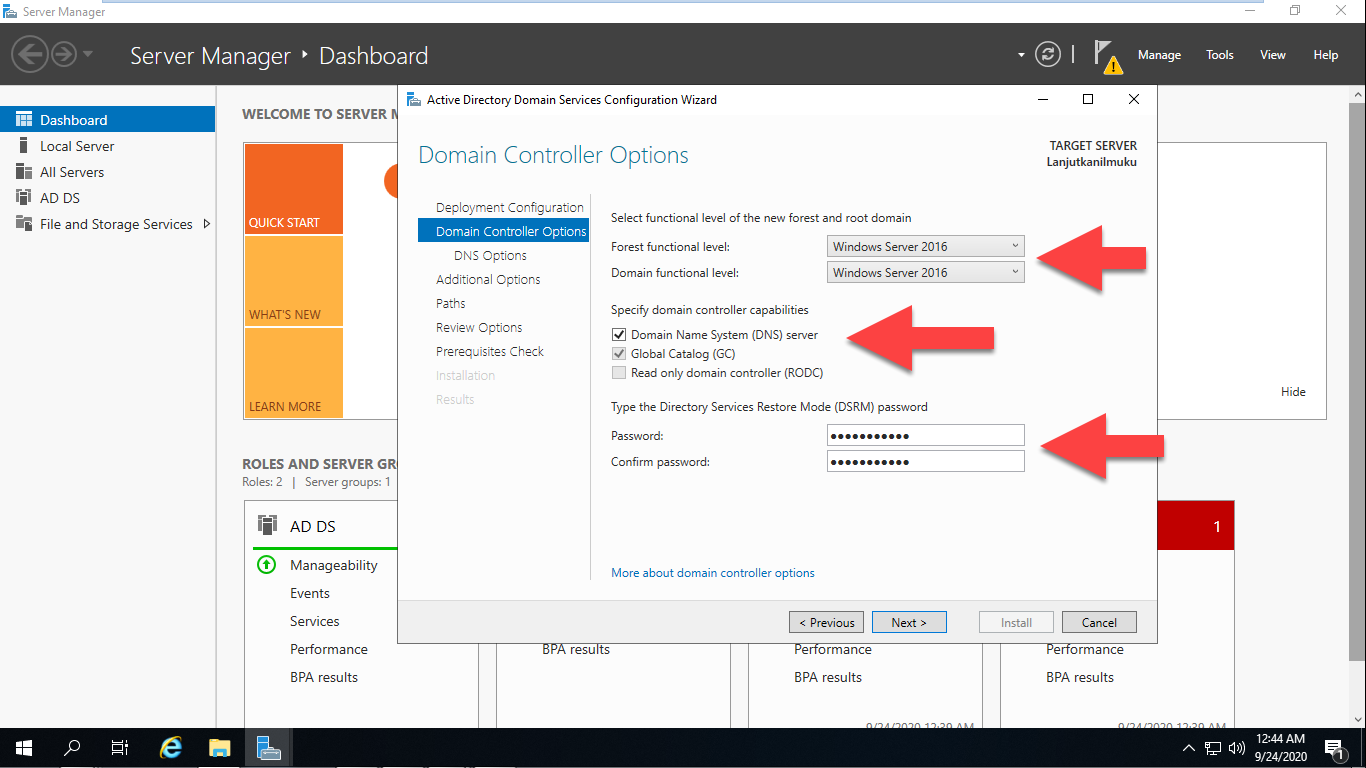Screen dimensions: 1366x768
Task: Open Services in the AD DS tile
Action: coord(315,621)
